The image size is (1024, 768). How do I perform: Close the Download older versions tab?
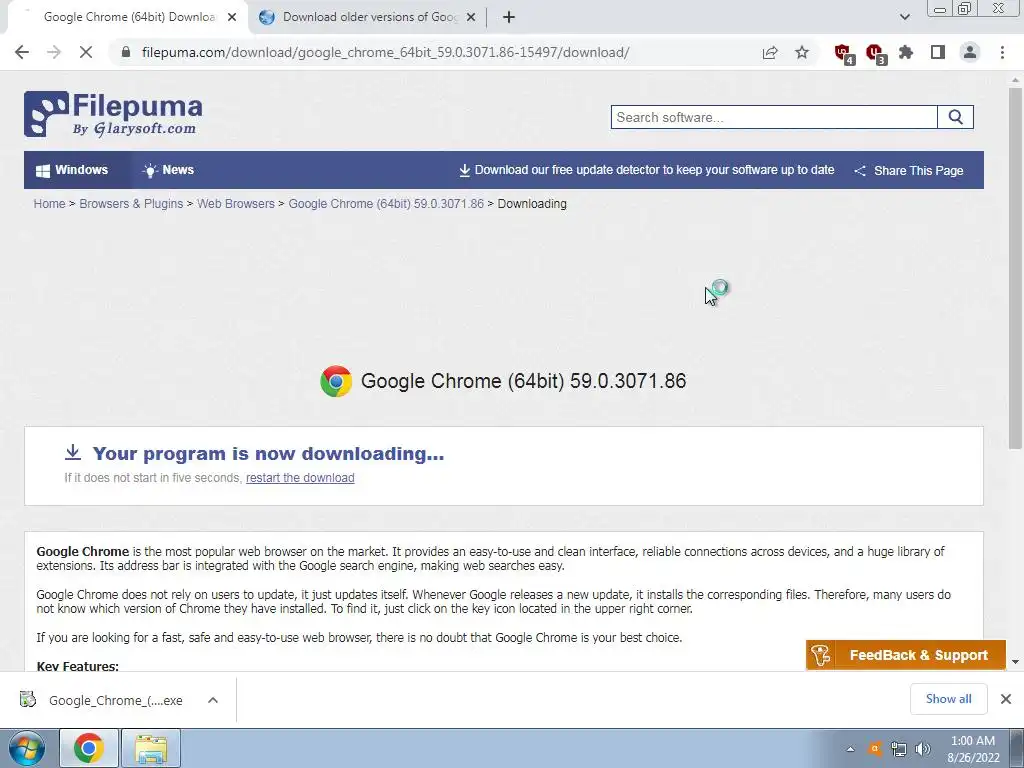pyautogui.click(x=471, y=18)
